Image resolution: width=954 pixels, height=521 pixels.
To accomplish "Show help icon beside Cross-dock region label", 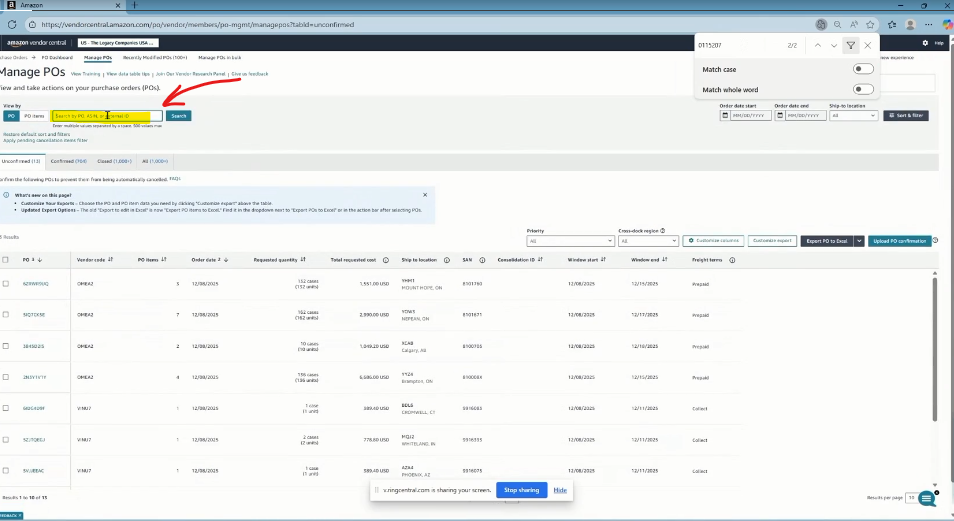I will click(663, 231).
